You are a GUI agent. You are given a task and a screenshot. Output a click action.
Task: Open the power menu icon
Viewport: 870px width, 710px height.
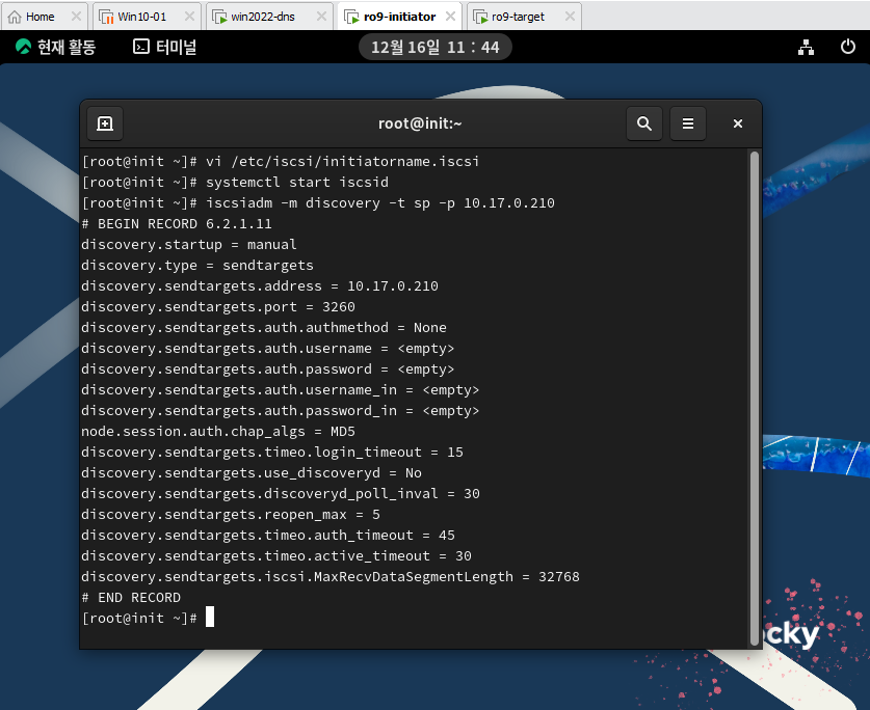(x=848, y=47)
